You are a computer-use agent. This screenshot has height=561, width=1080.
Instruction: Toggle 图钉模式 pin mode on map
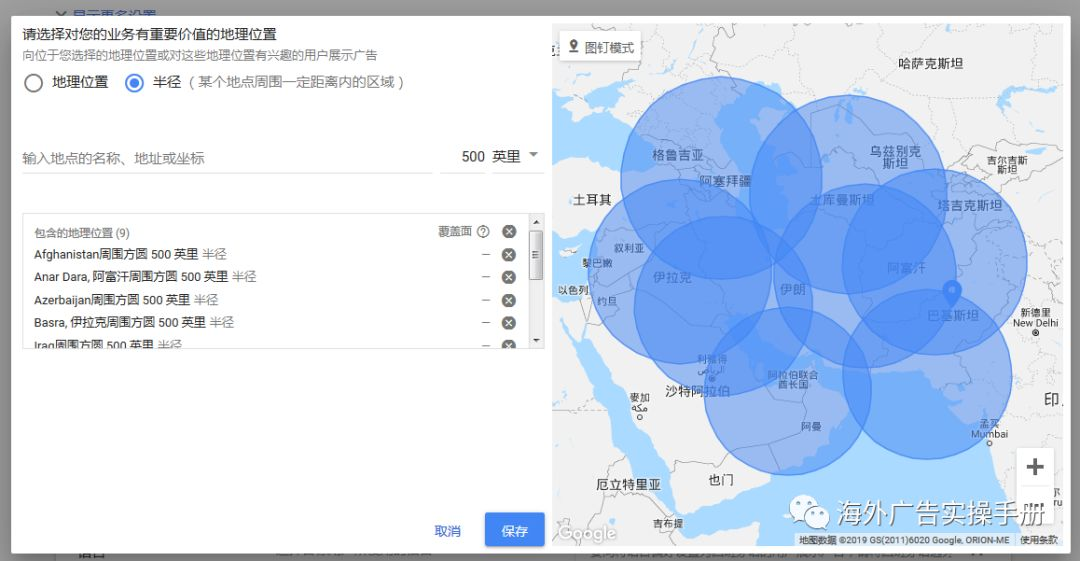point(600,47)
